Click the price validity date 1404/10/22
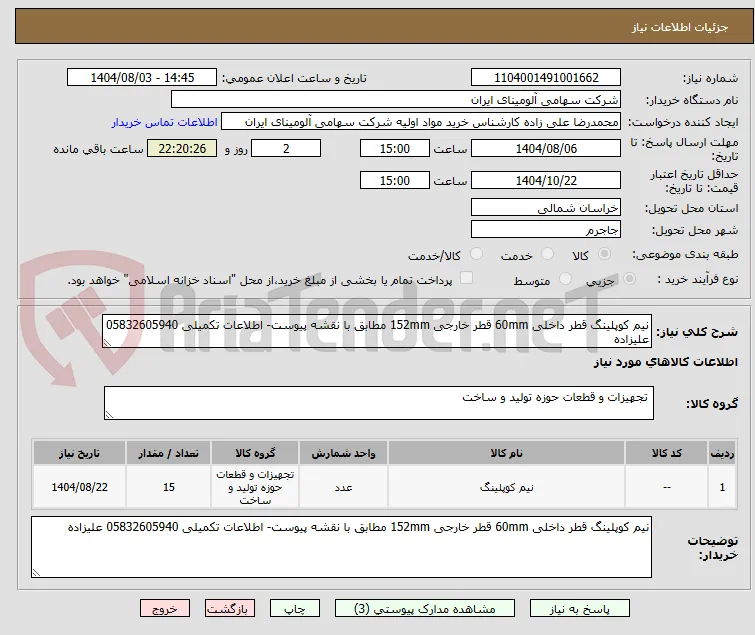 (x=546, y=181)
